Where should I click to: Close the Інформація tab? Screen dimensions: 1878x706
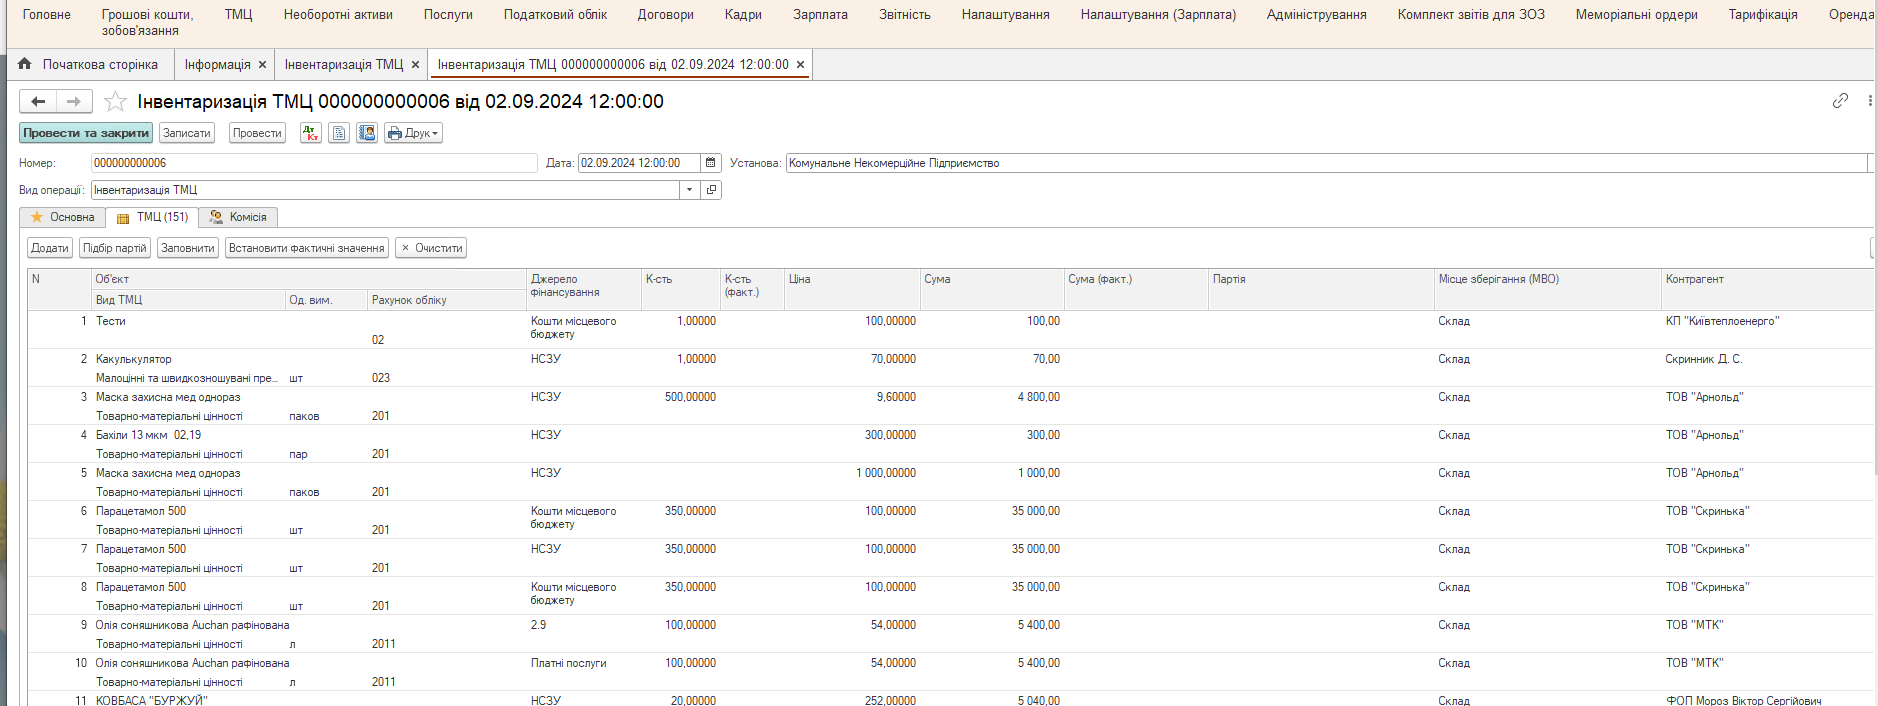[x=262, y=65]
